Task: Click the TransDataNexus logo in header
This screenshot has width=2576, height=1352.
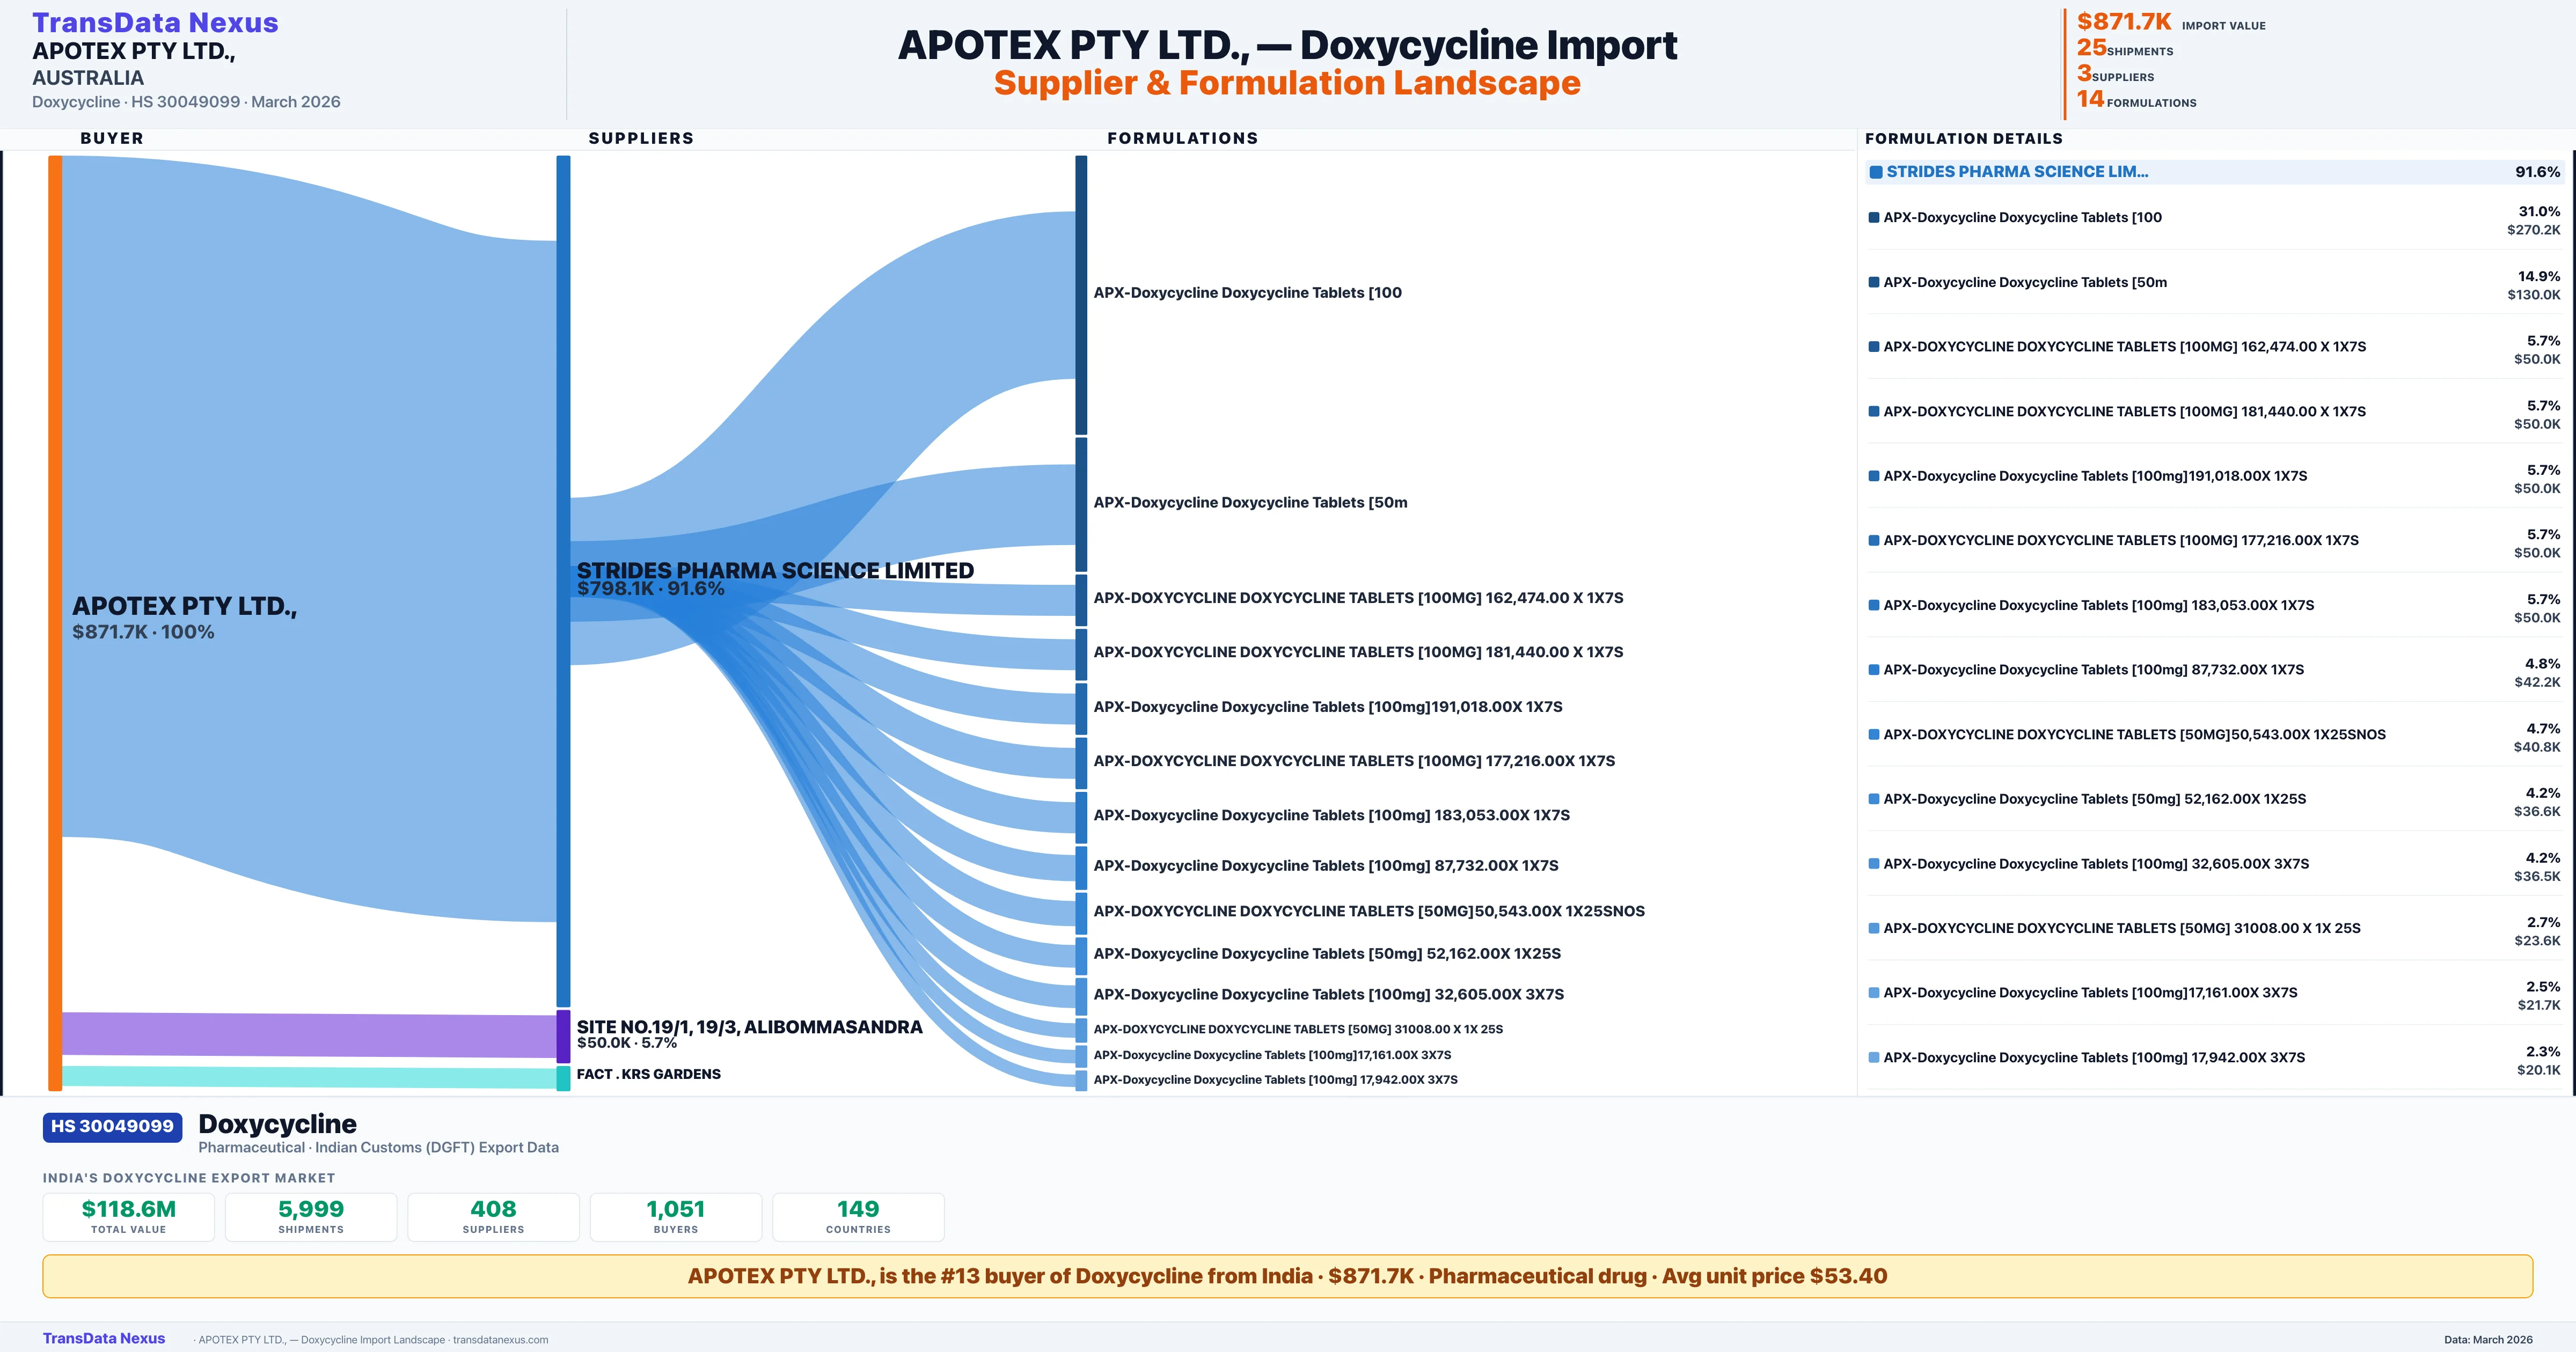Action: click(155, 22)
